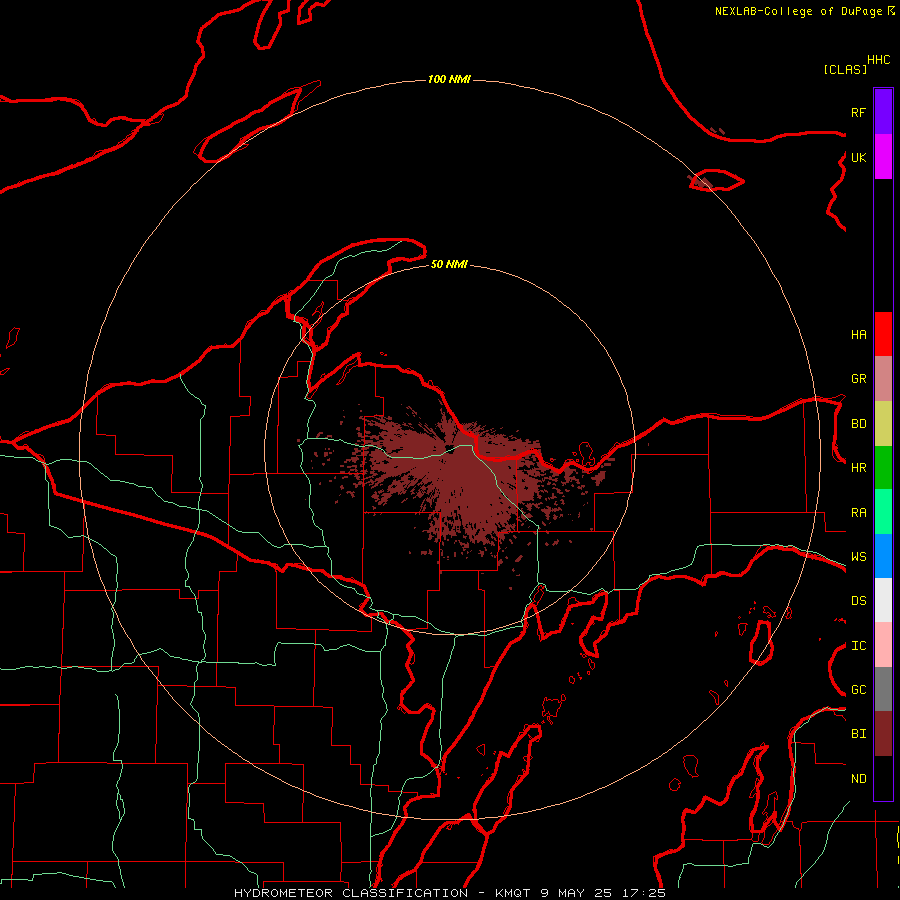
Task: Click the UK magenta legend swatch
Action: [x=883, y=157]
